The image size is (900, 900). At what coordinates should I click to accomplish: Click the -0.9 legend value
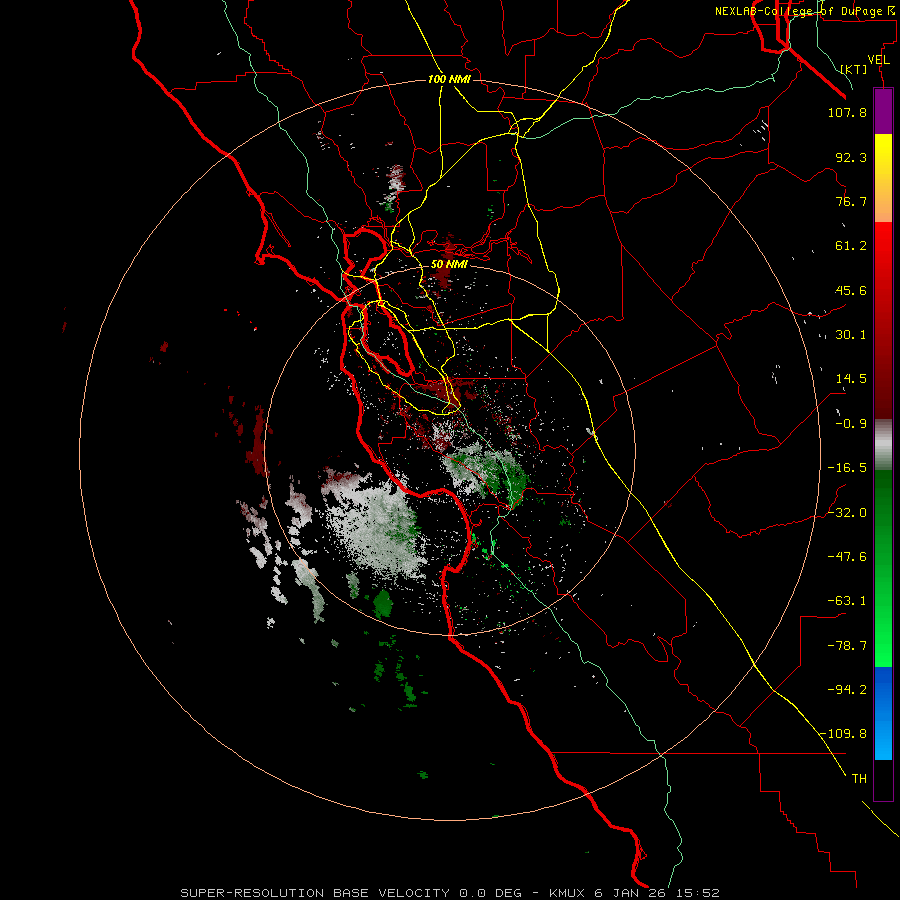coord(851,424)
